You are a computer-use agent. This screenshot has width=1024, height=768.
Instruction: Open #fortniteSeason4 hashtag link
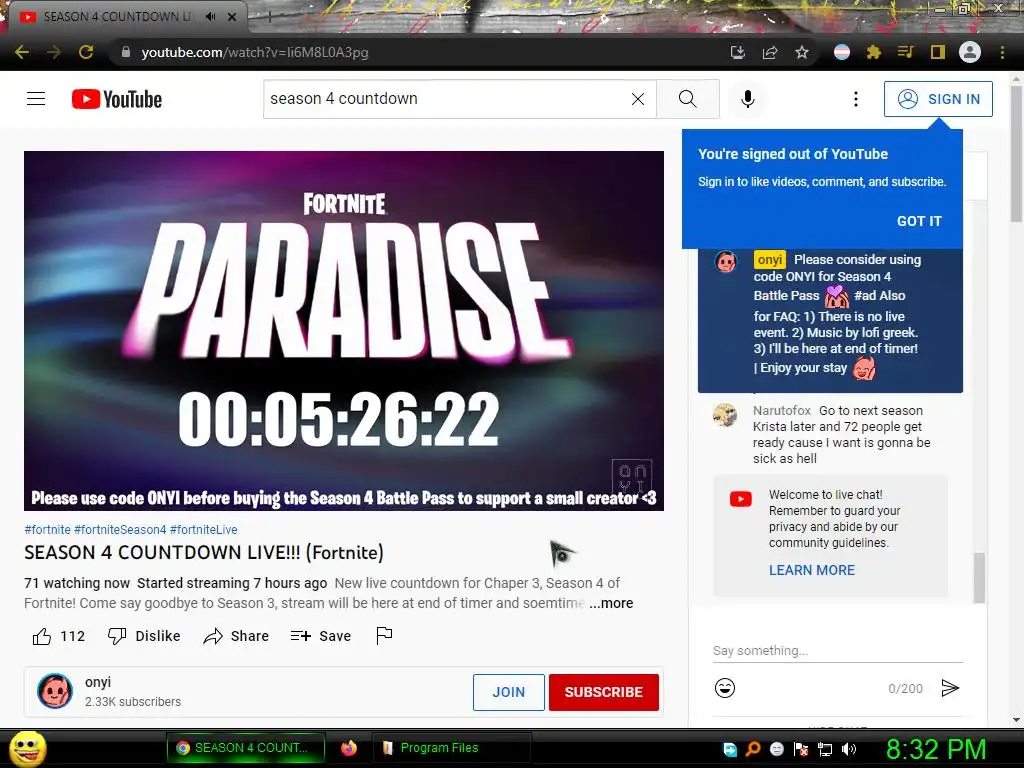[120, 530]
